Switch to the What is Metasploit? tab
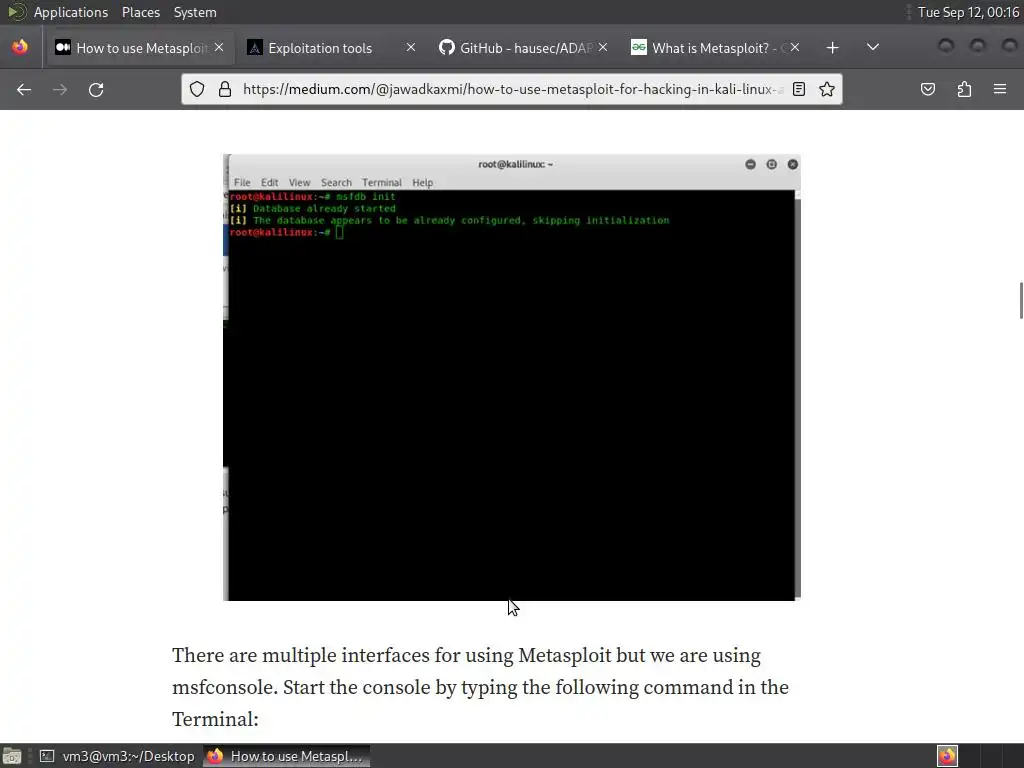 coord(716,48)
